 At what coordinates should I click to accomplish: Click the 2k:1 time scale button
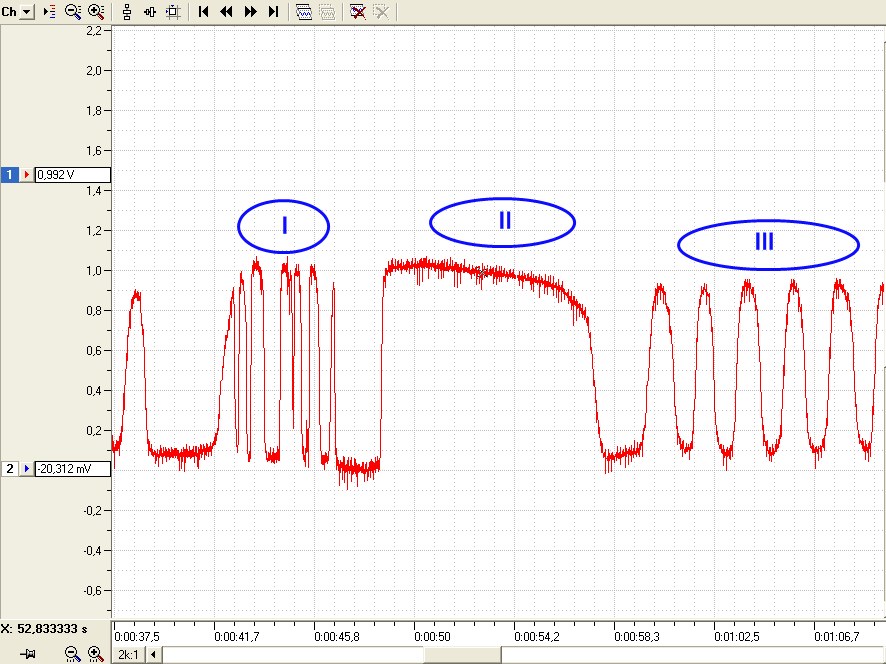click(x=128, y=655)
